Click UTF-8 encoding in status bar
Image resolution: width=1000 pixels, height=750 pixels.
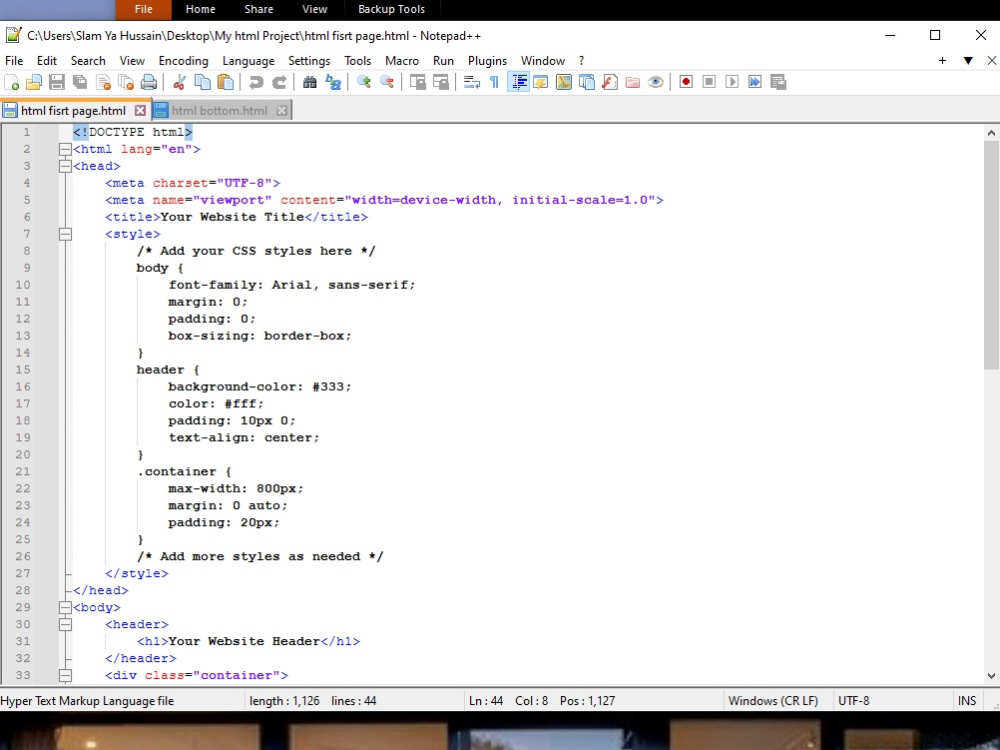(854, 701)
